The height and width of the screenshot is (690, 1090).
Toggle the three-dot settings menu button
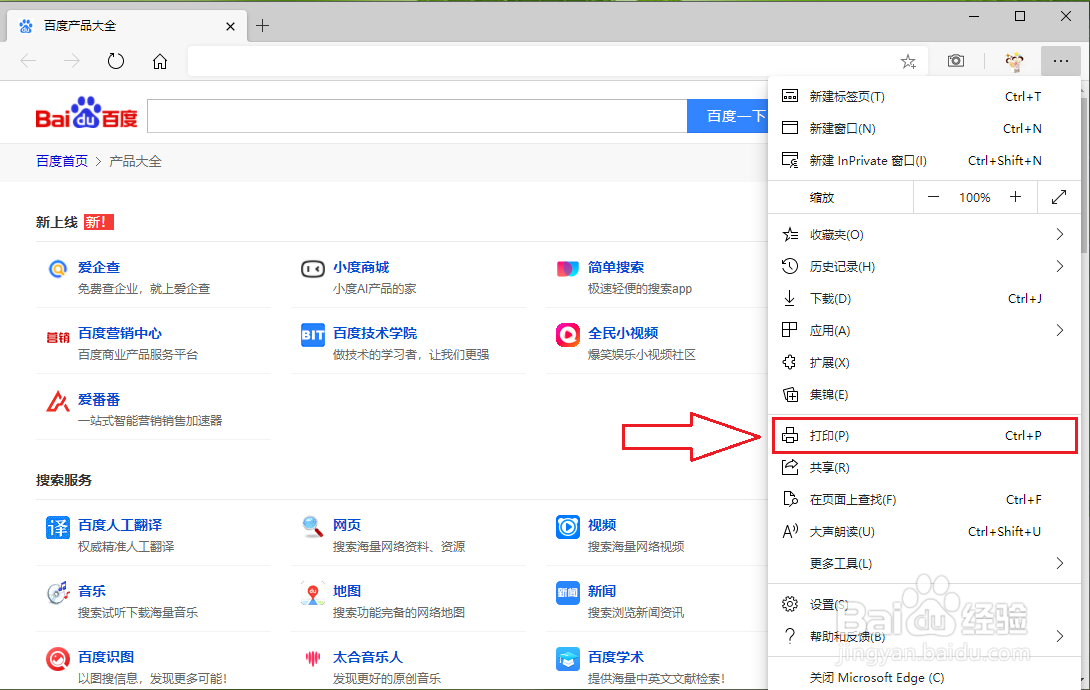point(1061,61)
